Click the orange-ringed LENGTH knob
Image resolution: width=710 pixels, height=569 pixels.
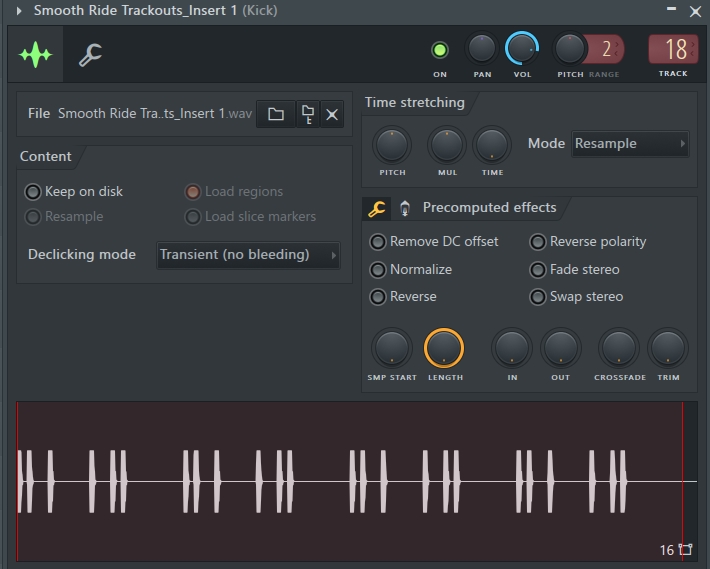click(444, 348)
